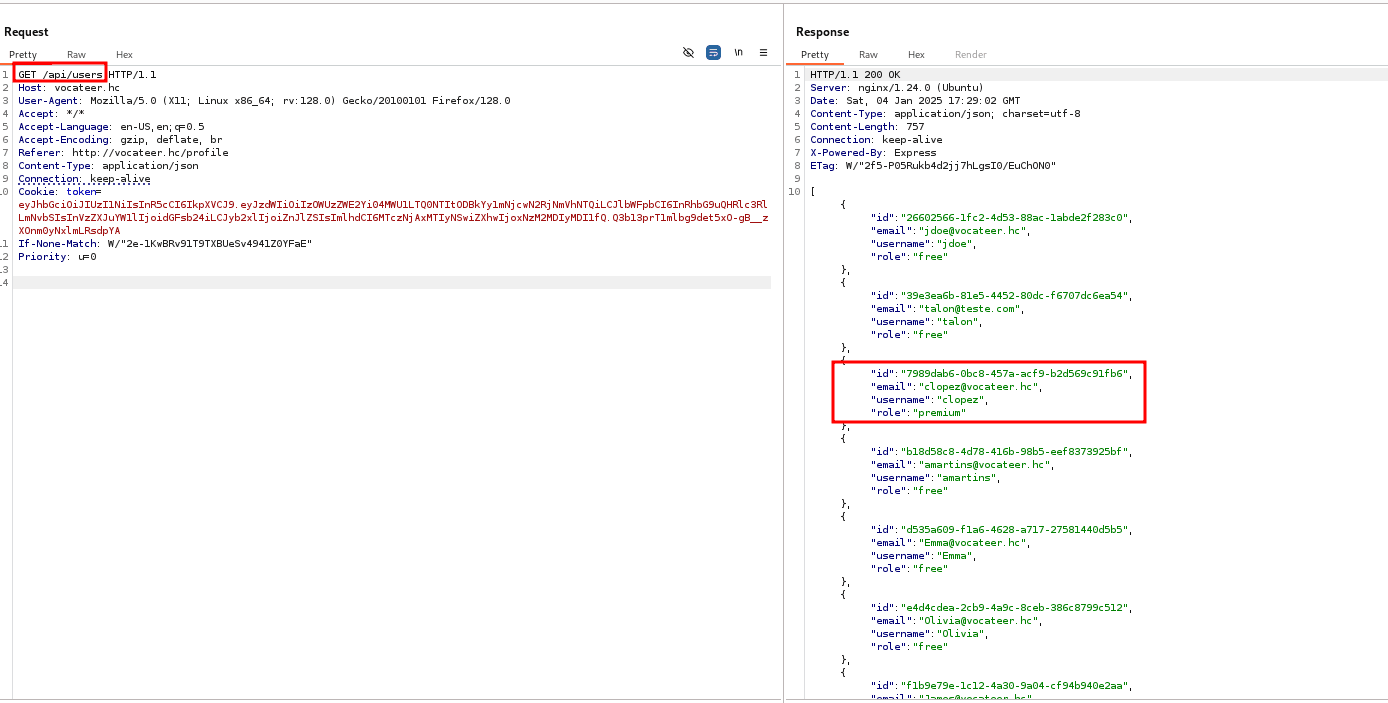Click the username "talon" value
Viewport: 1388px width, 703px height.
click(958, 322)
